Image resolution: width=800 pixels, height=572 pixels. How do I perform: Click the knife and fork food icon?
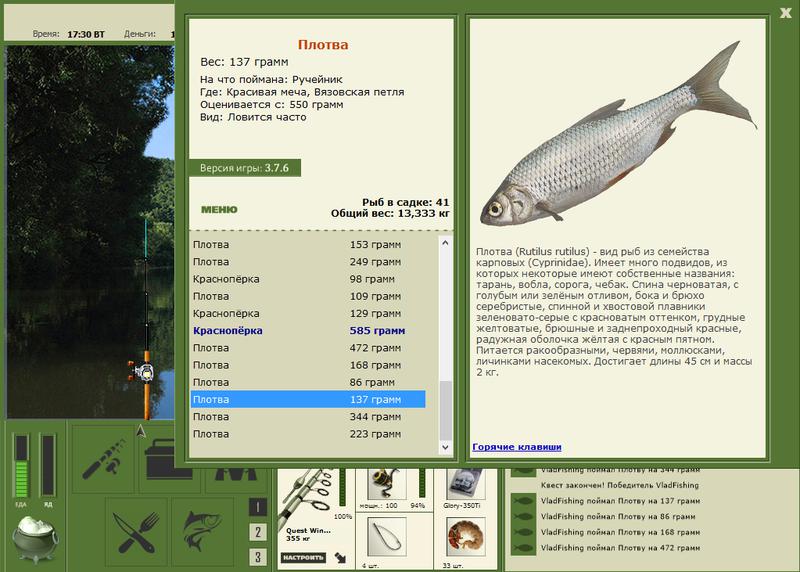pyautogui.click(x=137, y=532)
